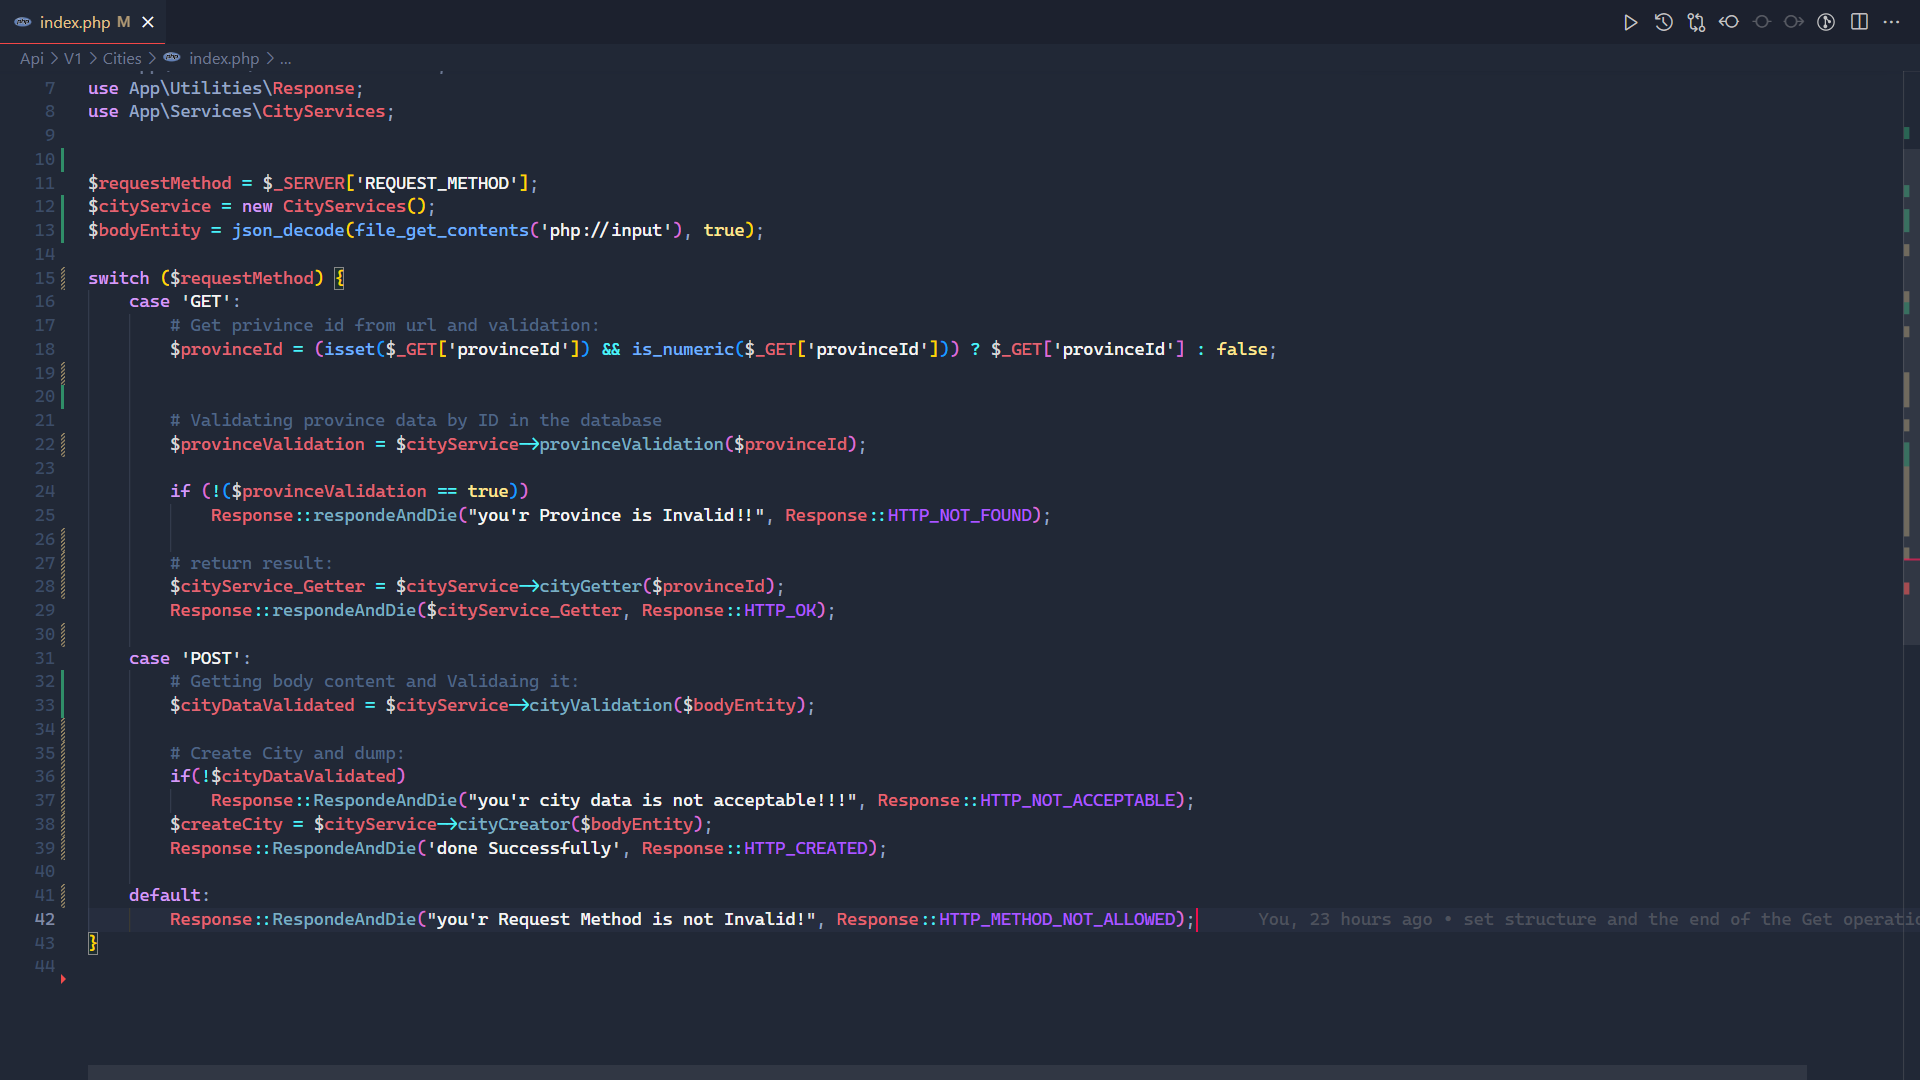Open the Api breadcrumb folder
The width and height of the screenshot is (1920, 1080).
coord(32,59)
